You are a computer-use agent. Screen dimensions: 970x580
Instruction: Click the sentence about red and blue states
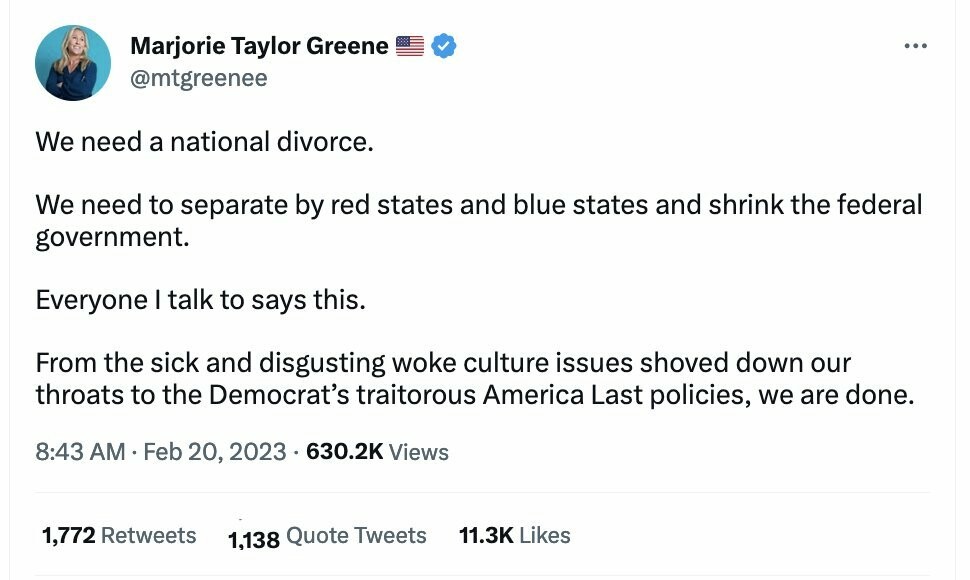coord(478,206)
